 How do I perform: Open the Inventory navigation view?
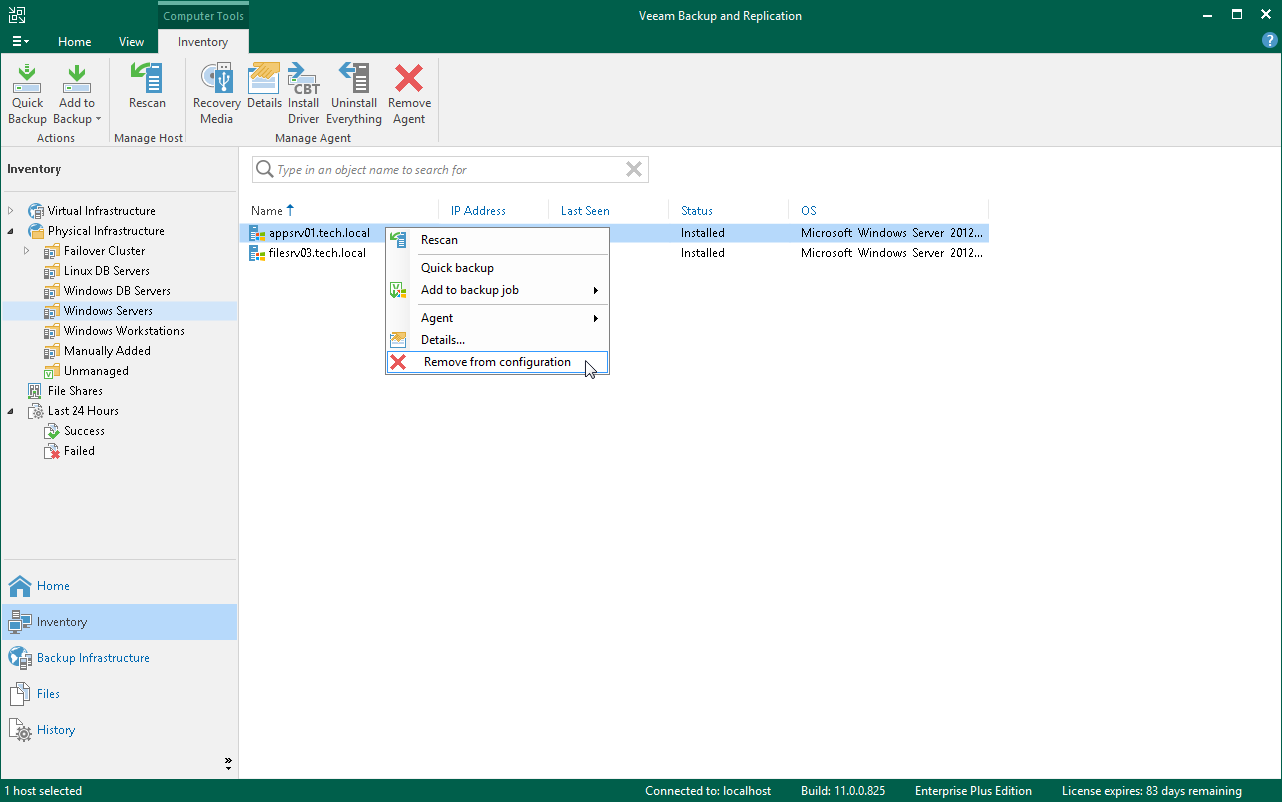click(119, 622)
